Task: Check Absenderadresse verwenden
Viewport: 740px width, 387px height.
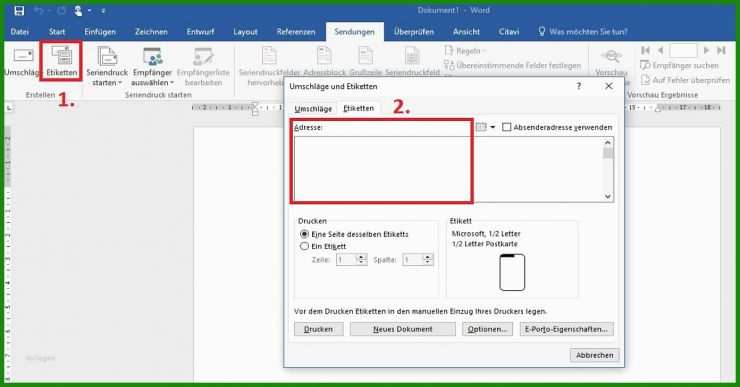Action: click(x=507, y=127)
